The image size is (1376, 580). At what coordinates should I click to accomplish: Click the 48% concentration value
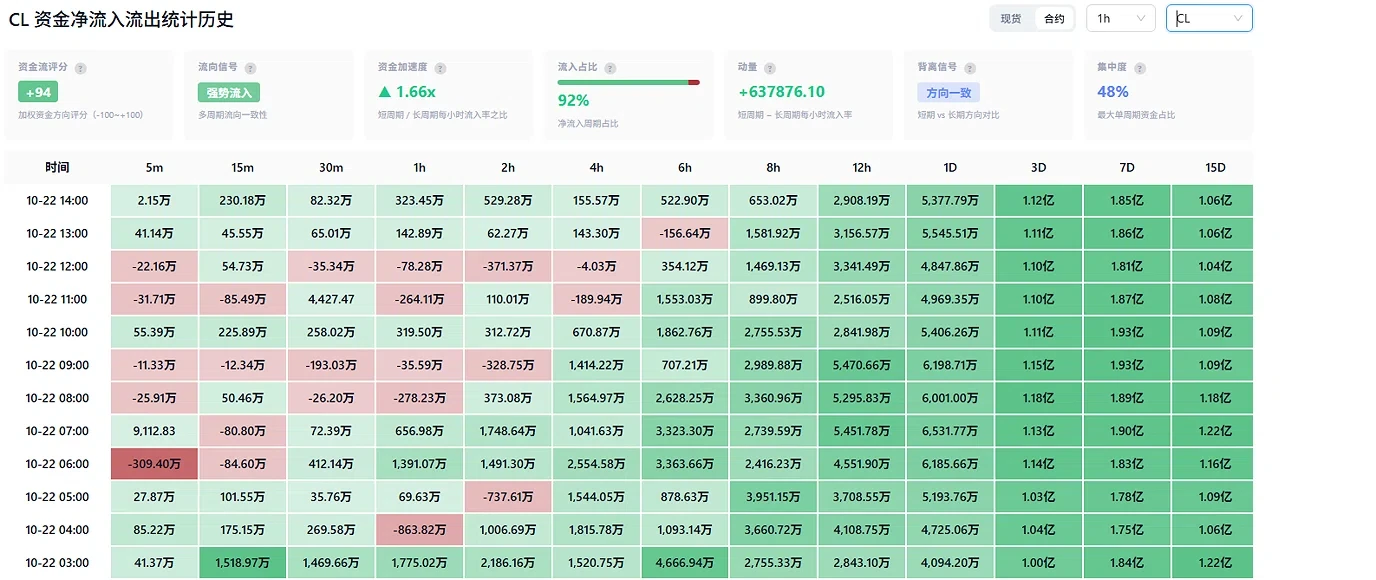coord(1113,92)
